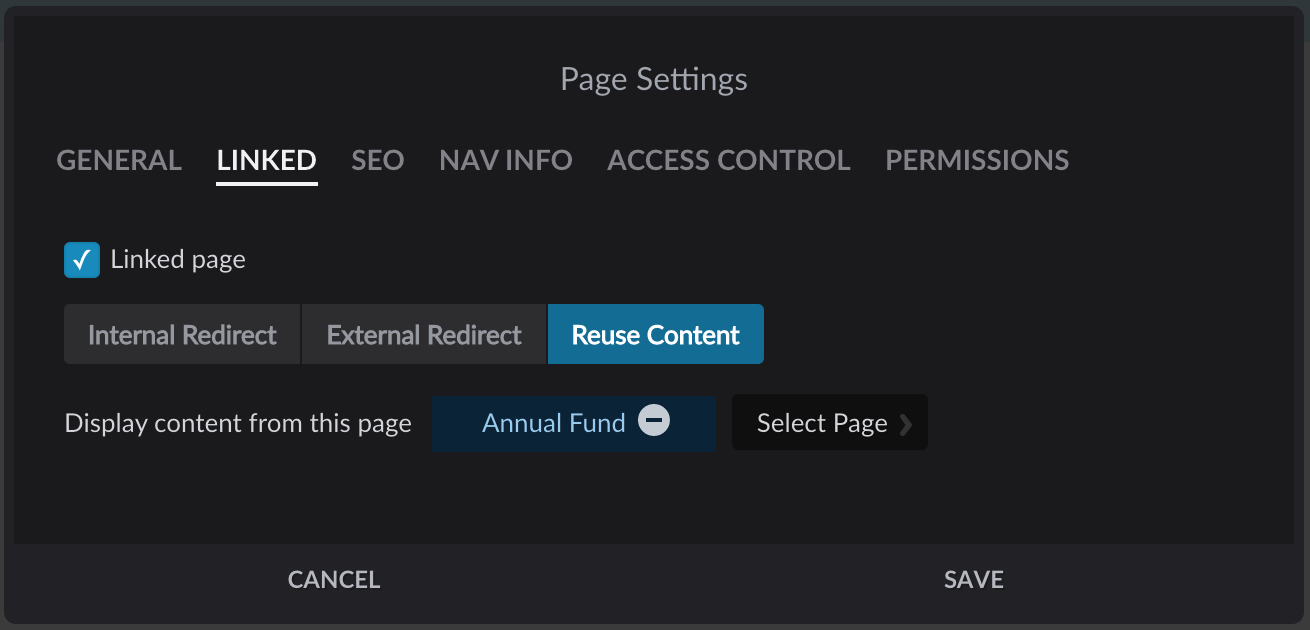Click the Annual Fund page name
1310x630 pixels.
tap(554, 423)
